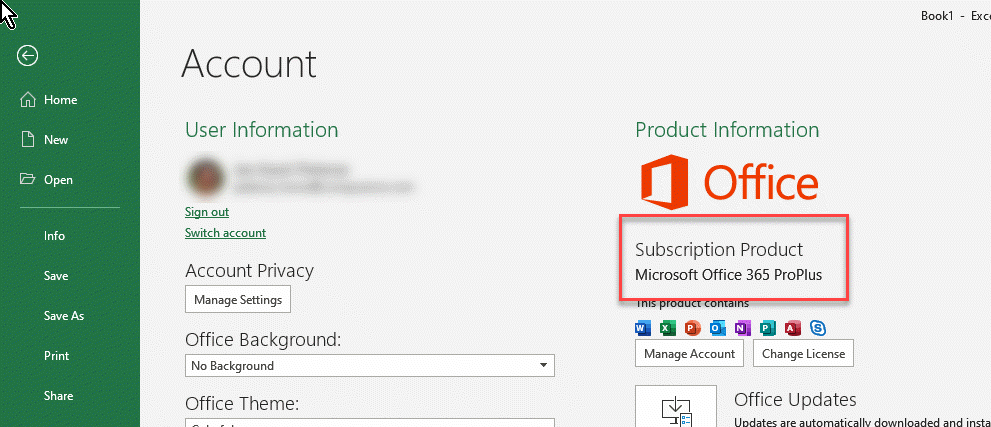Viewport: 991px width, 427px height.
Task: Click the Account Privacy heading
Action: point(249,271)
